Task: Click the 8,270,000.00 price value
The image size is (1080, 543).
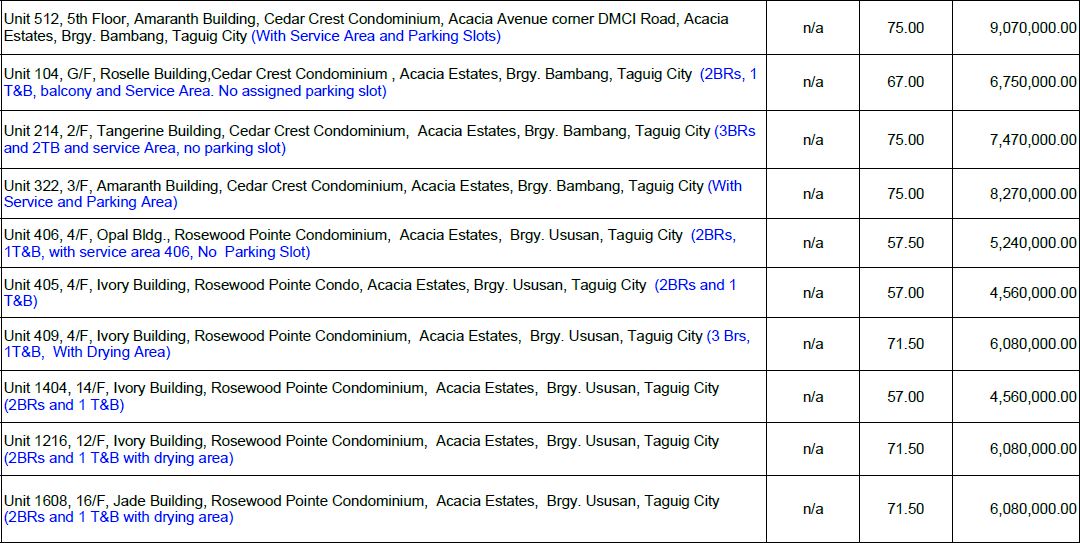Action: (1032, 194)
